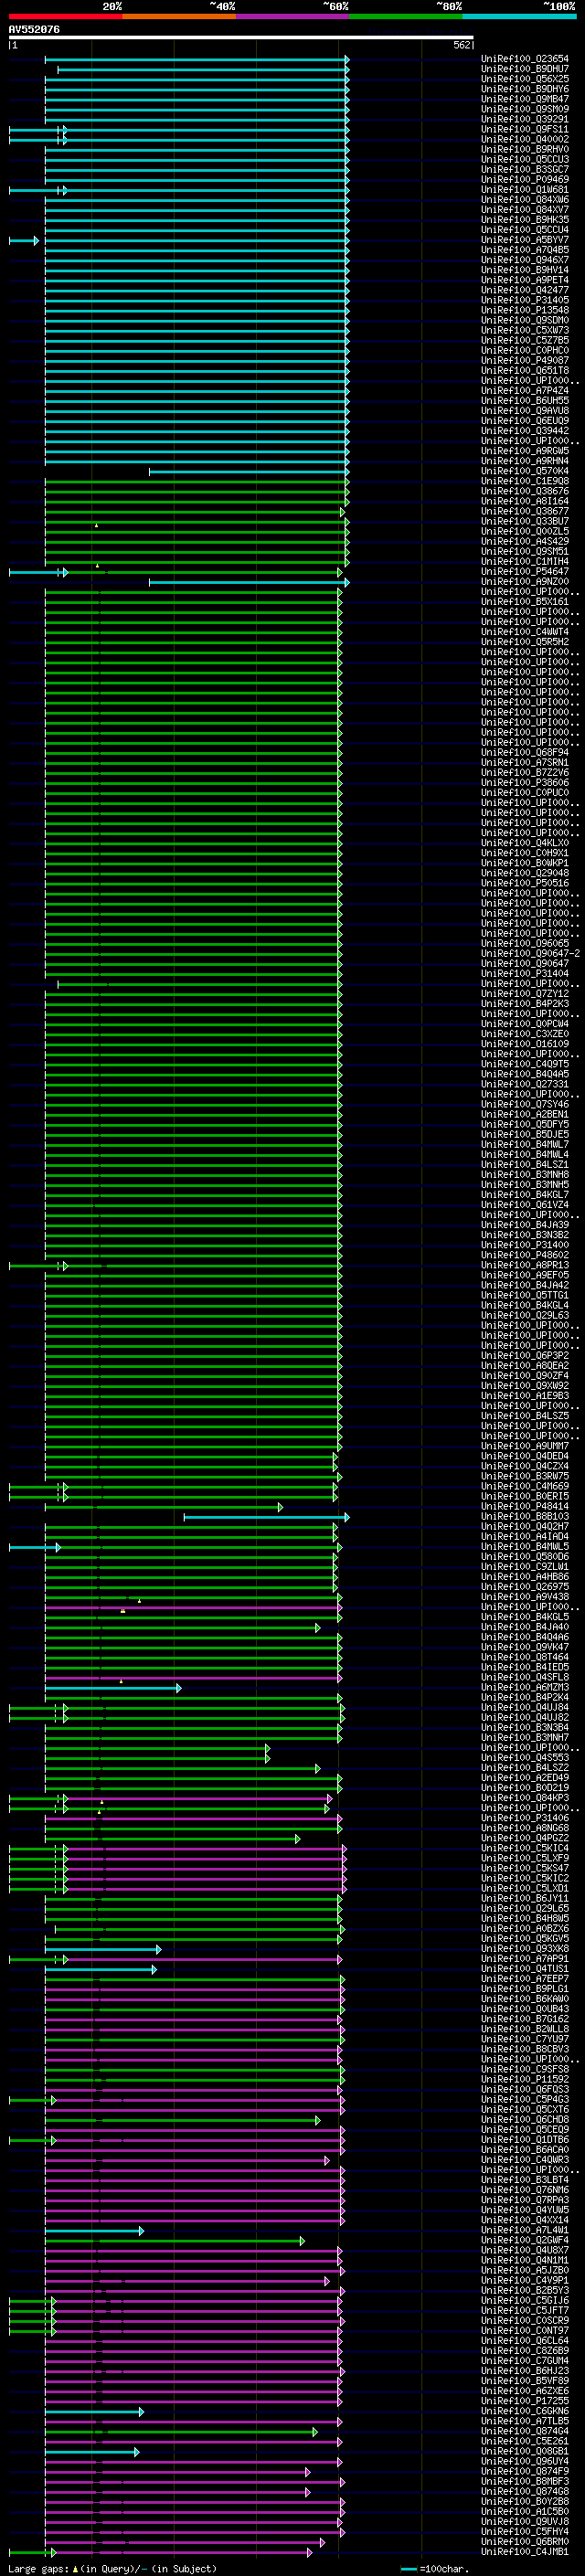Click label UniRef100_C5XW73
The image size is (585, 2576).
(525, 330)
